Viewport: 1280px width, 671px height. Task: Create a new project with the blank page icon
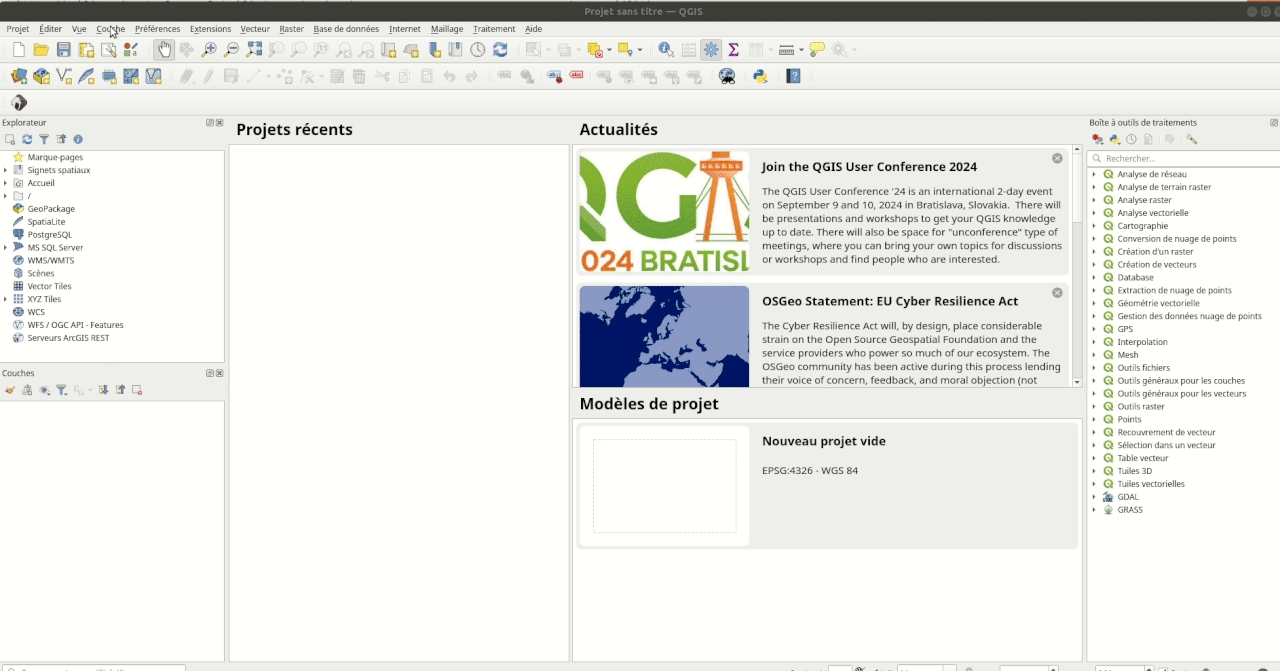[x=18, y=50]
